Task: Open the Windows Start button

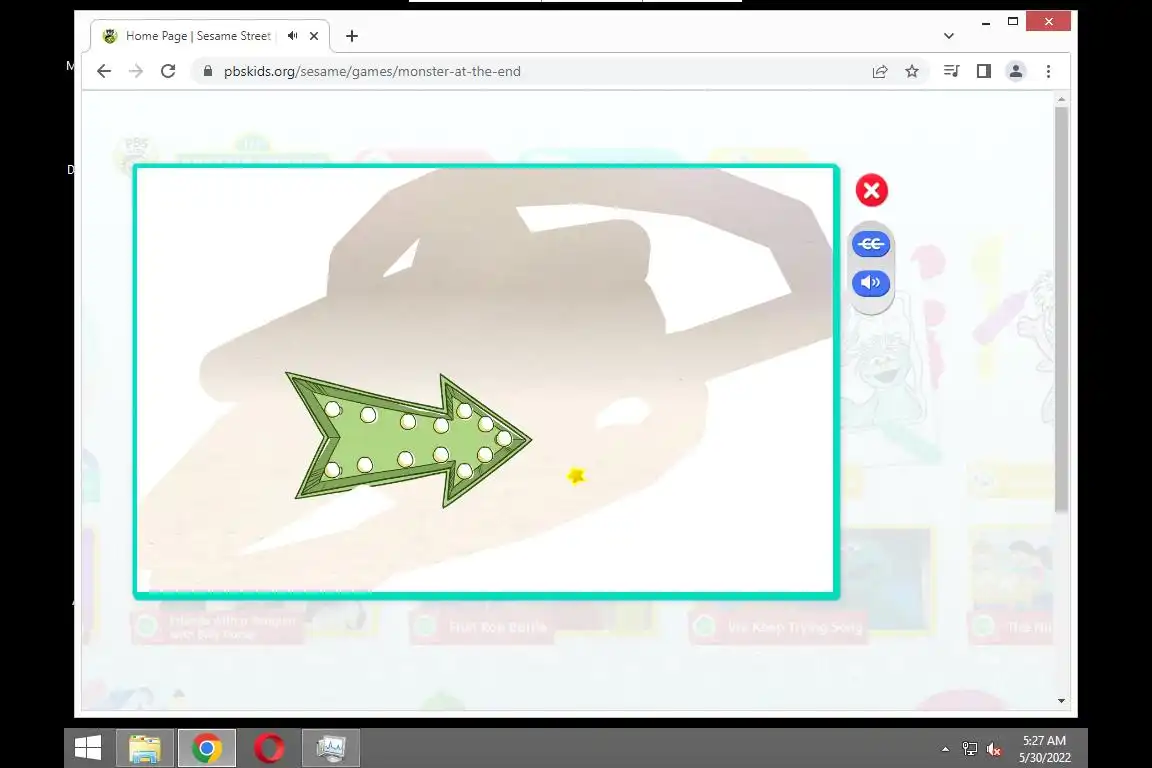Action: tap(88, 748)
